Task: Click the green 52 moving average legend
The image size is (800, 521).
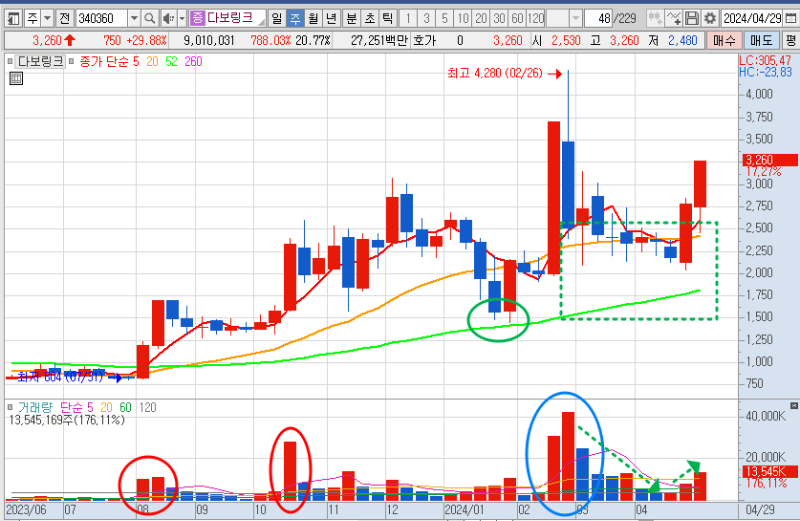Action: pos(171,62)
